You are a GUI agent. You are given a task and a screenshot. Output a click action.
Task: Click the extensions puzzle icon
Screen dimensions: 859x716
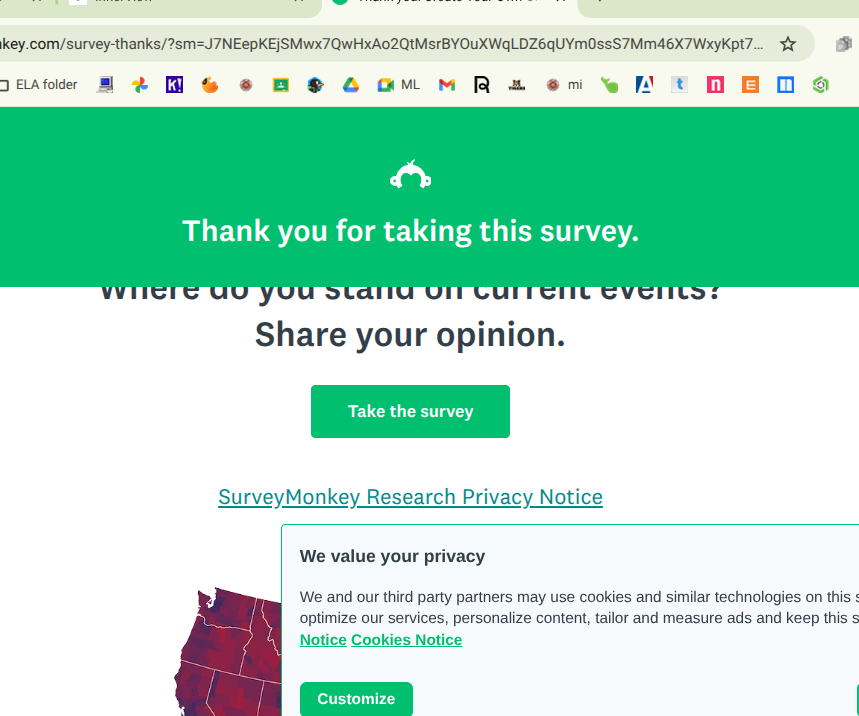(x=844, y=44)
